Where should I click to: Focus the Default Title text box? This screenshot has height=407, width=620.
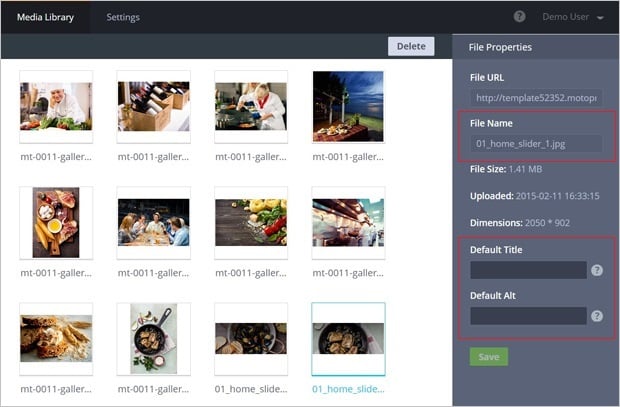click(x=528, y=270)
